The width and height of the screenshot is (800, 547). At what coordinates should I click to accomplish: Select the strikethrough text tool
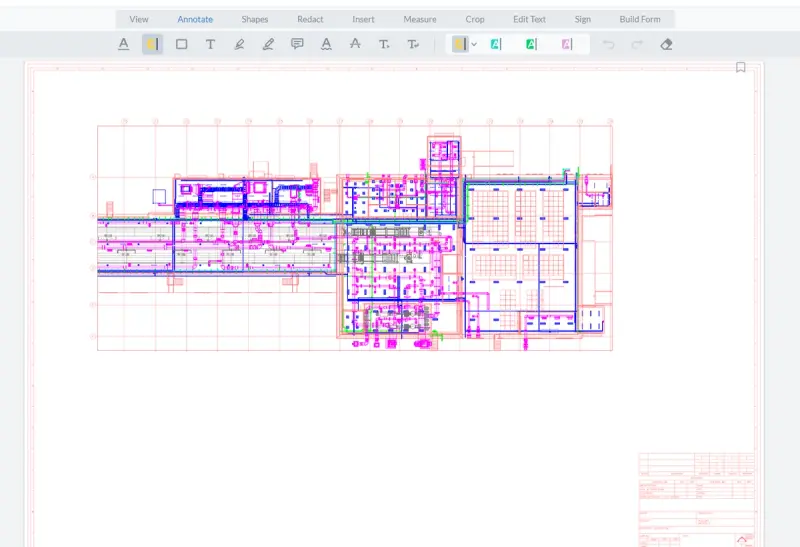(x=355, y=44)
